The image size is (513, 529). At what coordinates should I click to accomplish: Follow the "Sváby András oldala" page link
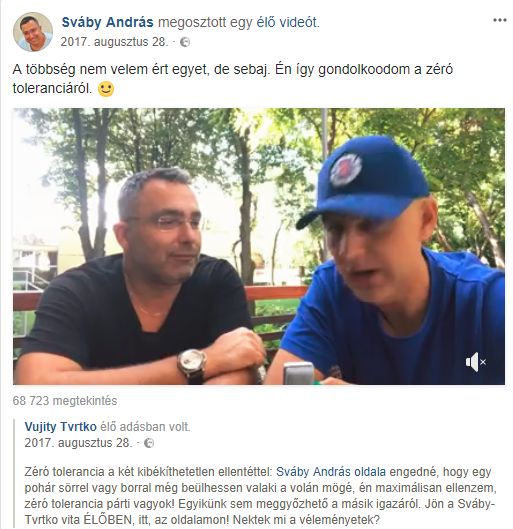pyautogui.click(x=331, y=472)
